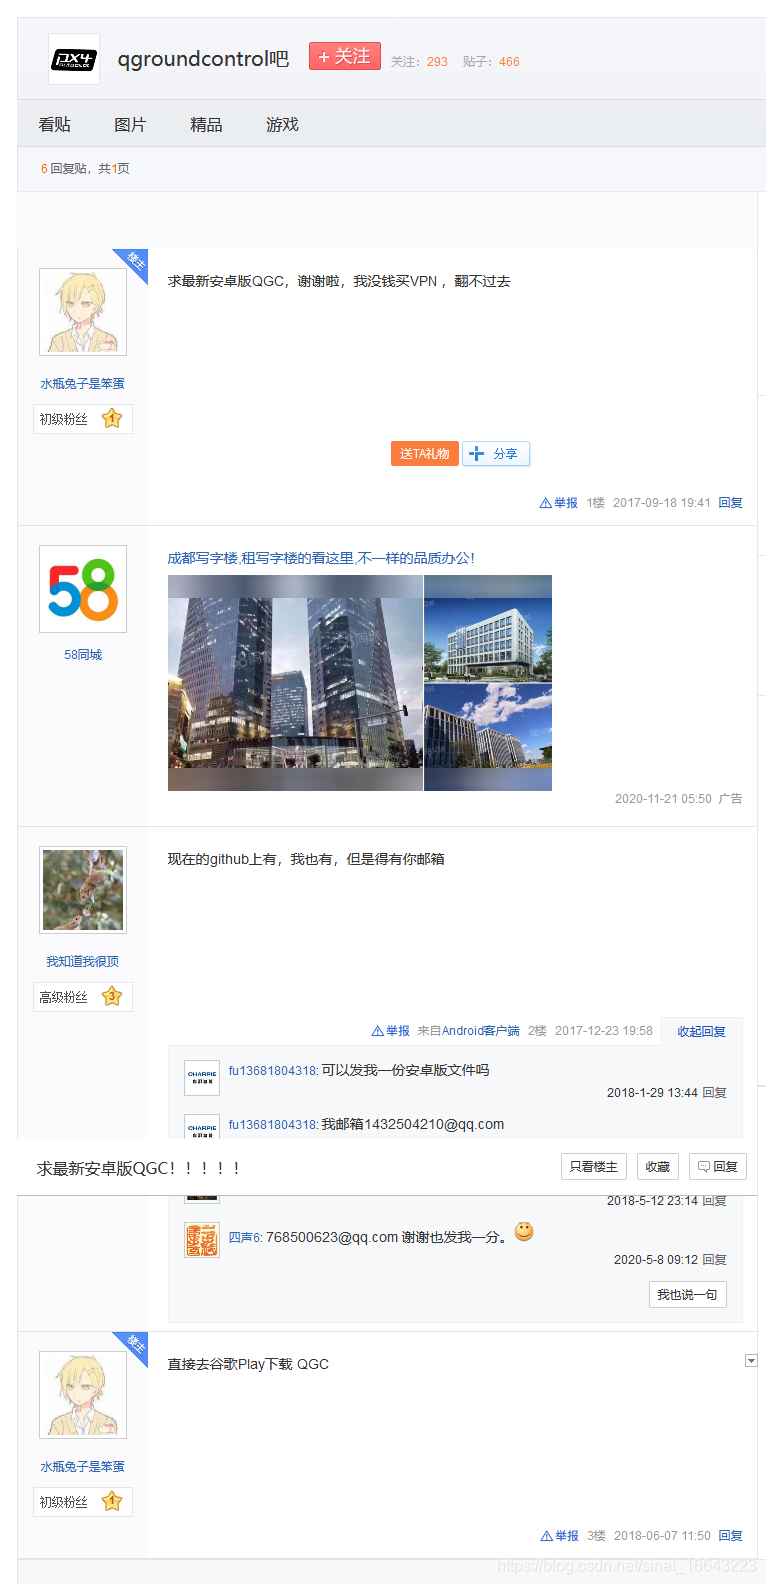The width and height of the screenshot is (766, 1584).
Task: Switch to the 图片 tab
Action: [130, 124]
